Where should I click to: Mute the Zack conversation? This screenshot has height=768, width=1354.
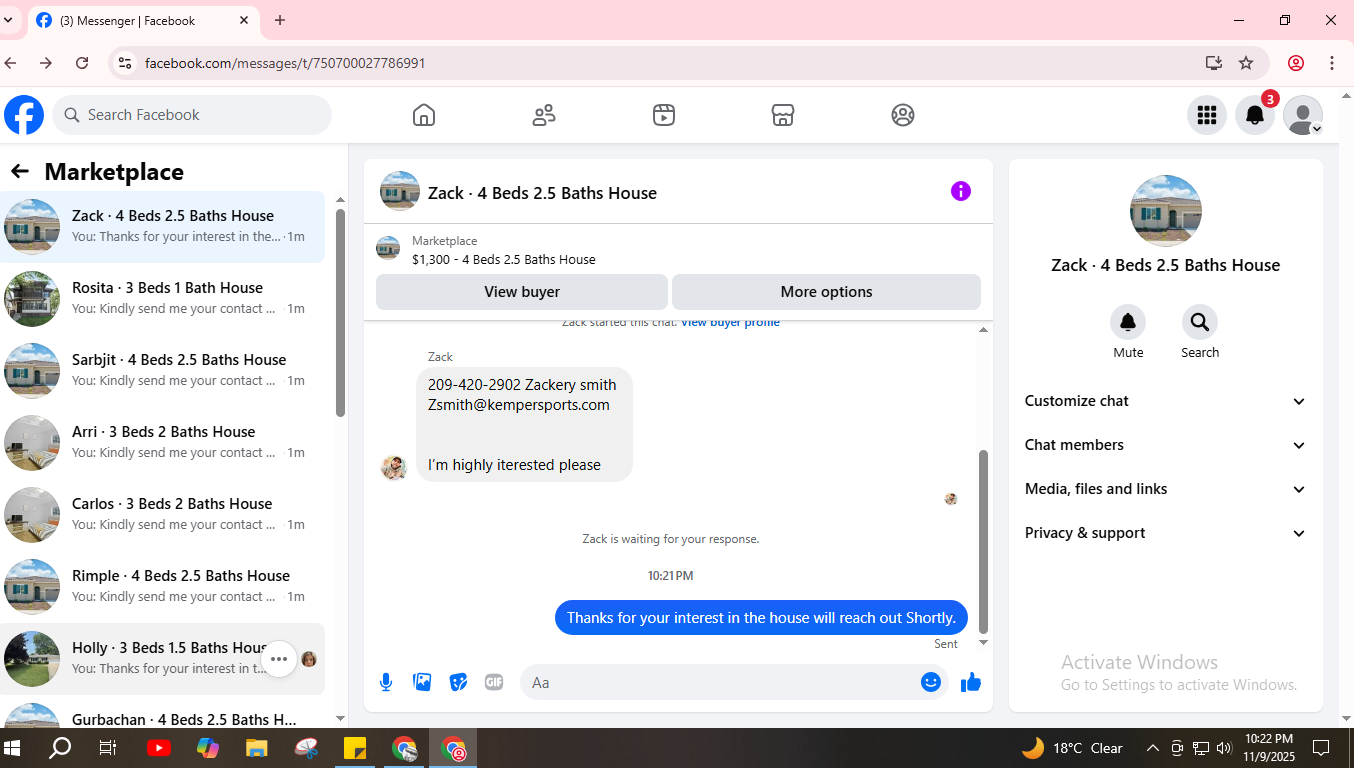click(x=1128, y=322)
